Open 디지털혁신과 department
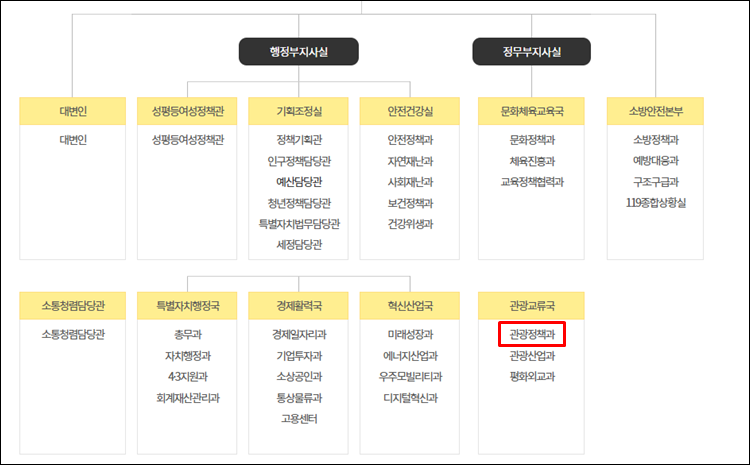 tap(410, 398)
